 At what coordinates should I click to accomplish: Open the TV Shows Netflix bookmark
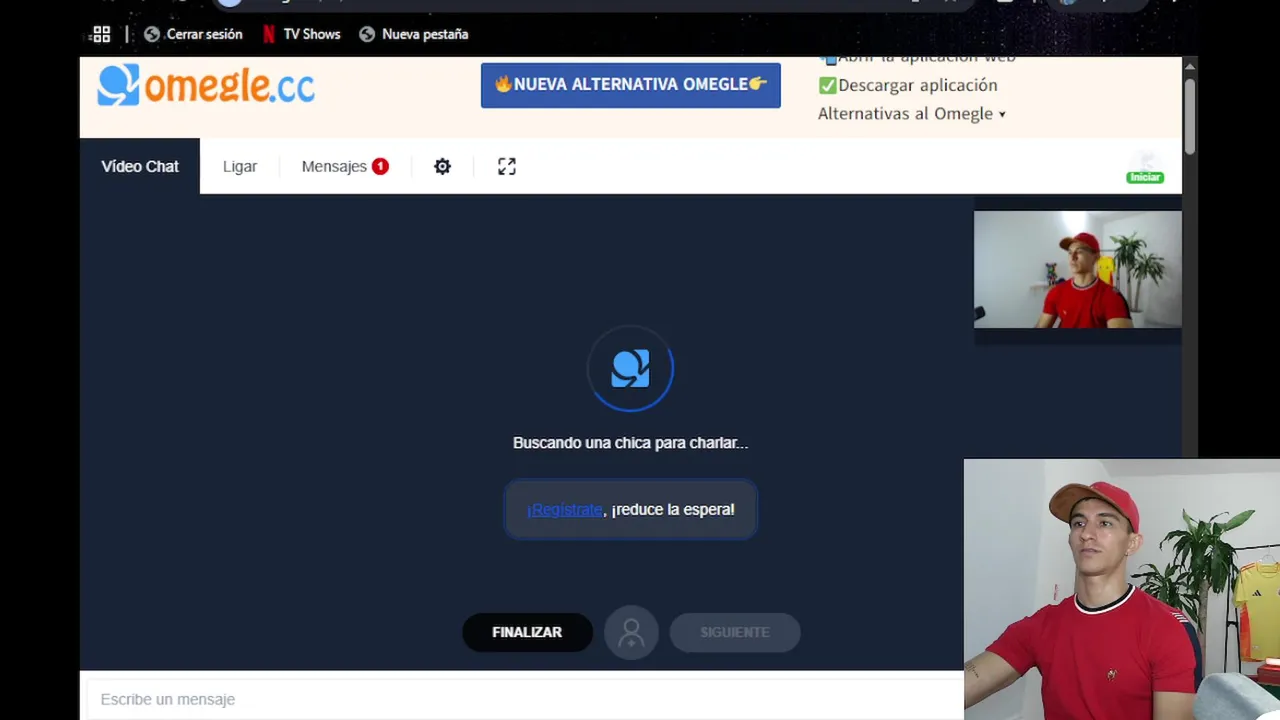click(301, 34)
